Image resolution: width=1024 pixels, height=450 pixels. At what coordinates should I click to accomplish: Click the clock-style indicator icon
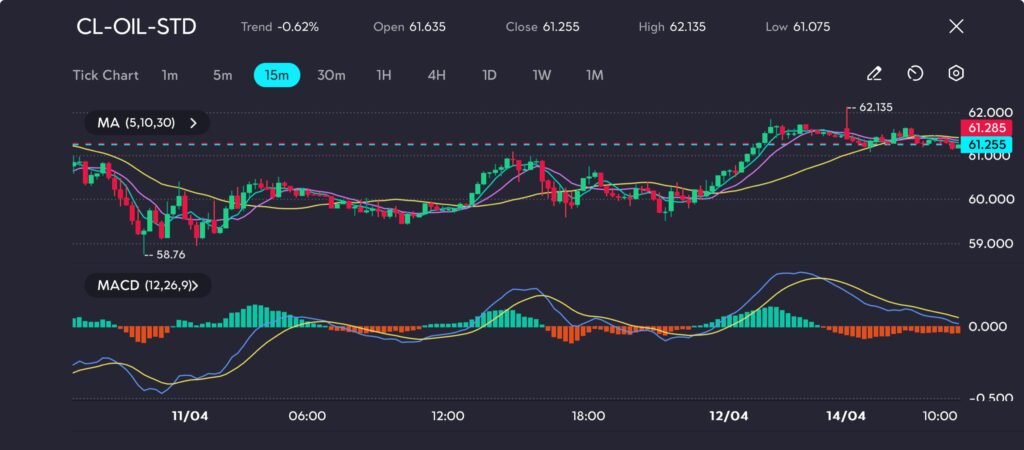coord(915,74)
